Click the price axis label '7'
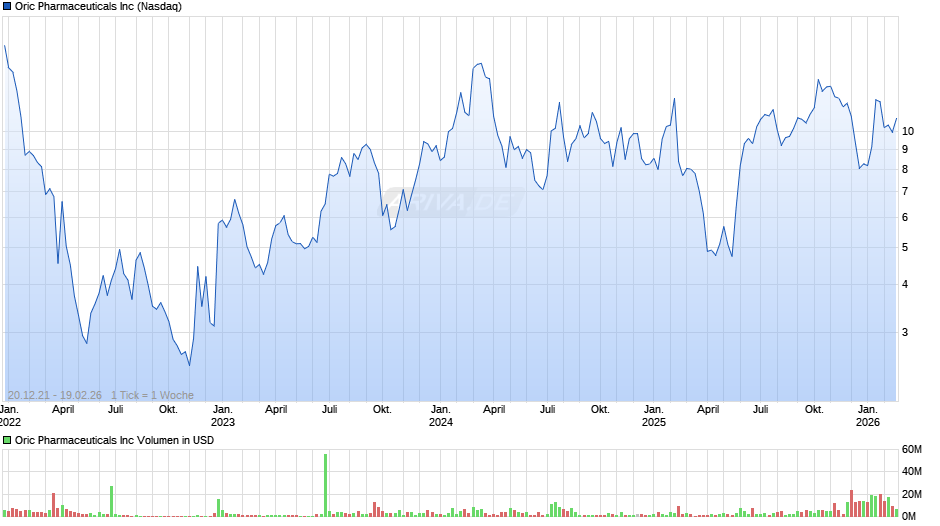940x526 pixels. 905,192
